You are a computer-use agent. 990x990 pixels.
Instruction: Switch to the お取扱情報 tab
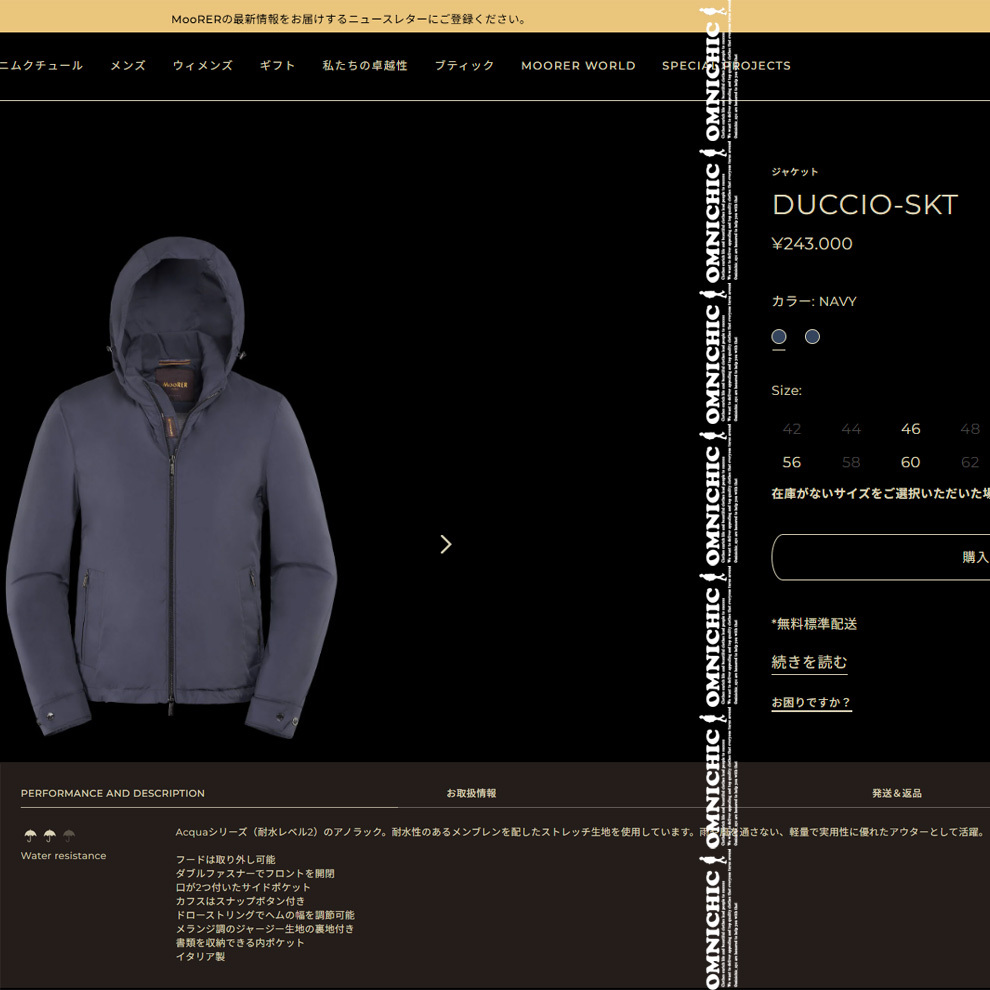471,793
